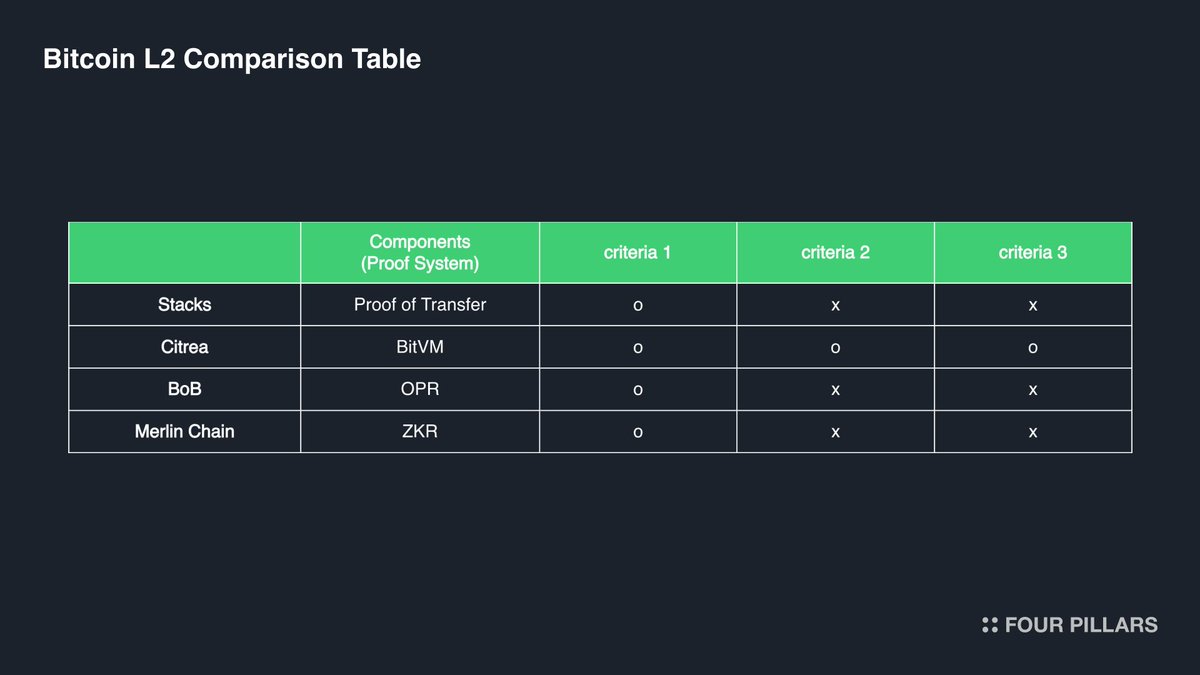Select the criteria 2 column header

835,253
